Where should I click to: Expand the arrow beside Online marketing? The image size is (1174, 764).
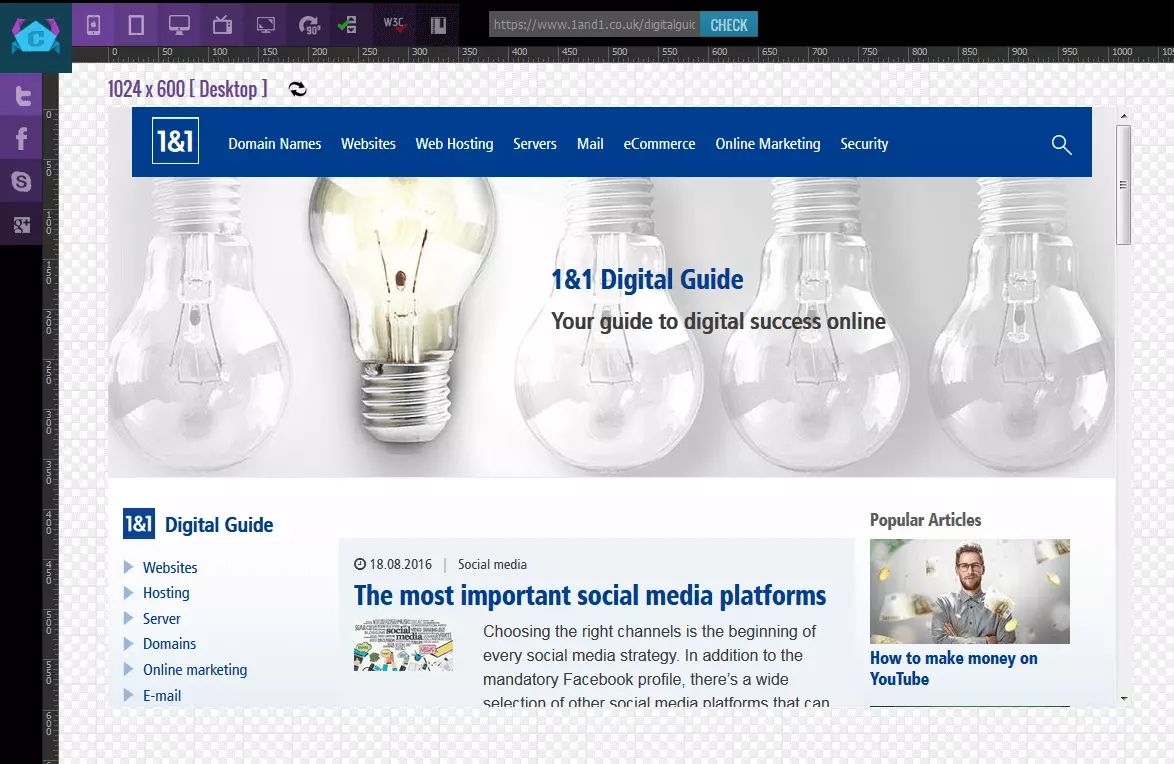[x=129, y=669]
